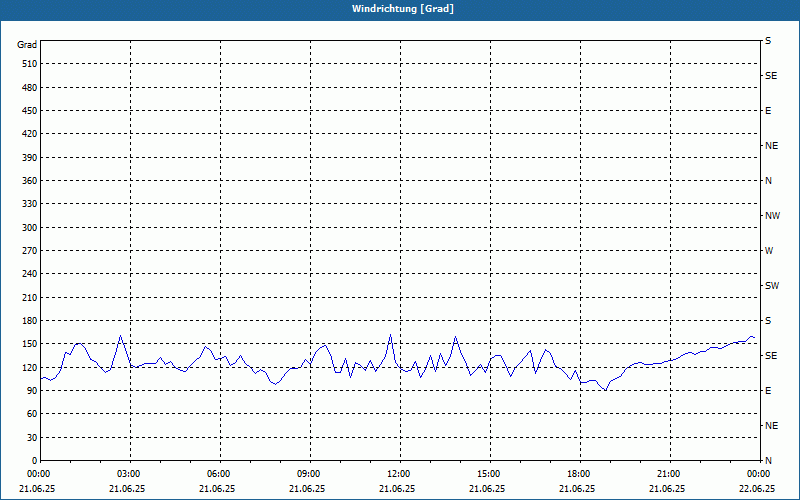Select the 12:00 time label
The image size is (800, 500).
(x=397, y=474)
